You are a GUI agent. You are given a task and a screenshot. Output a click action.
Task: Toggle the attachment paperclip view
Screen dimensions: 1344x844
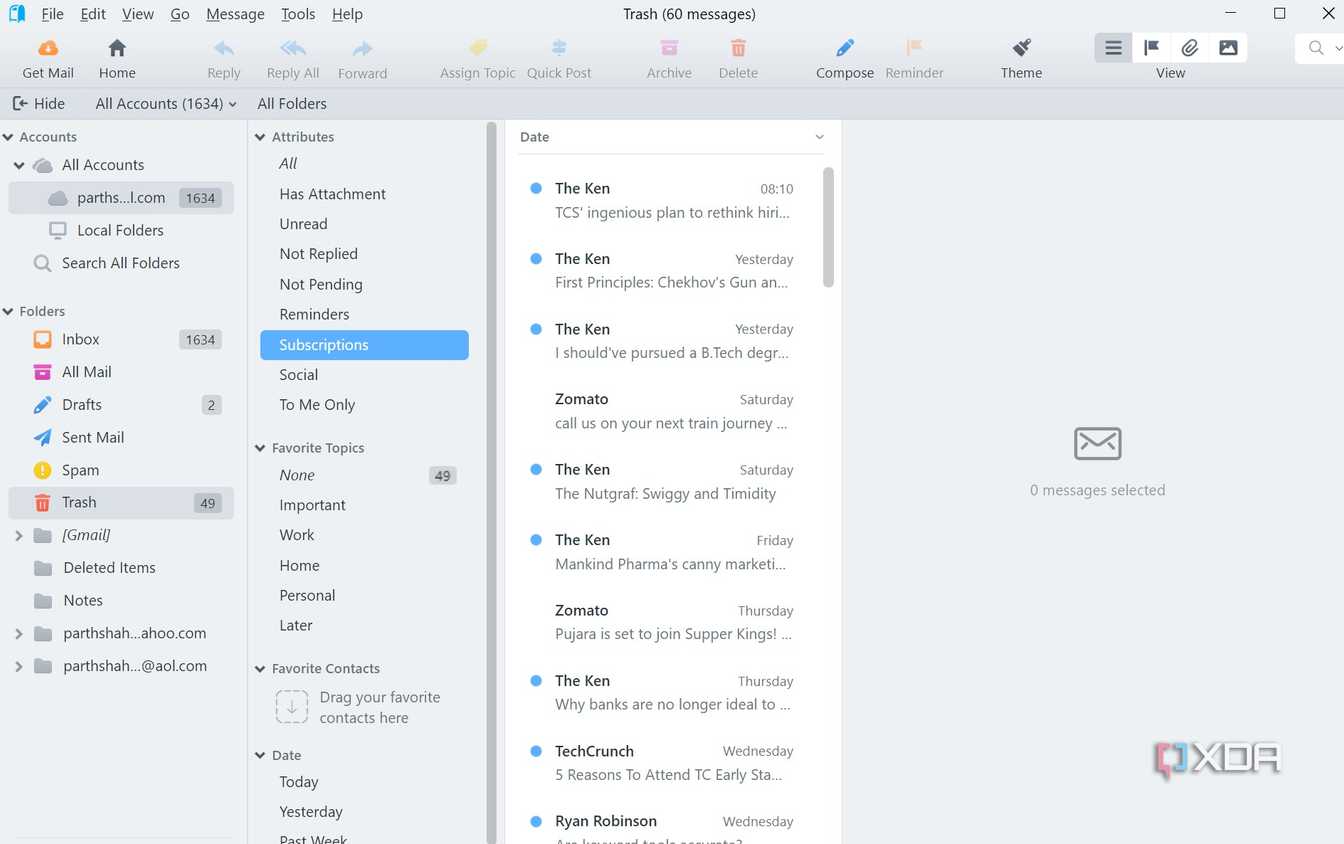point(1189,48)
